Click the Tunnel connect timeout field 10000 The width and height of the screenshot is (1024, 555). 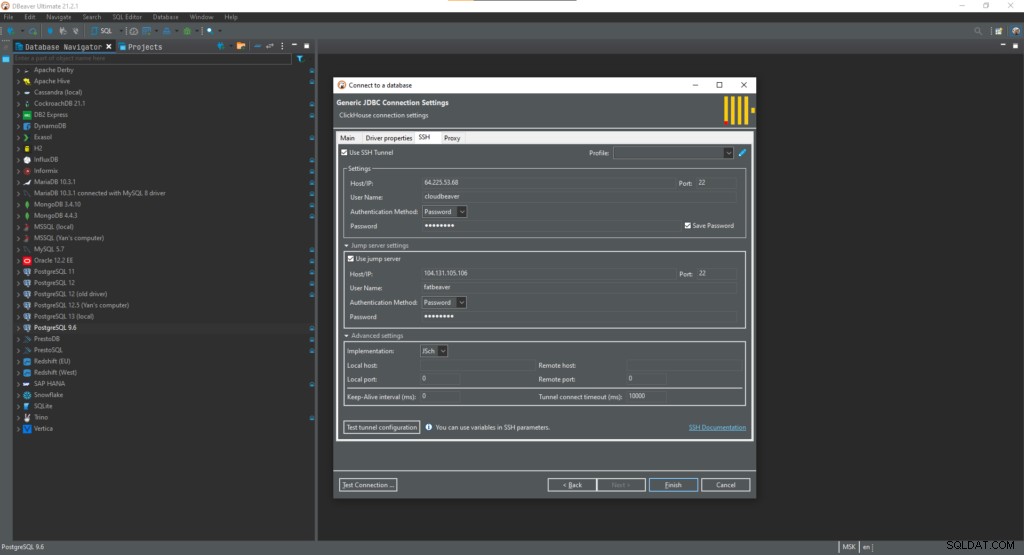tap(647, 396)
